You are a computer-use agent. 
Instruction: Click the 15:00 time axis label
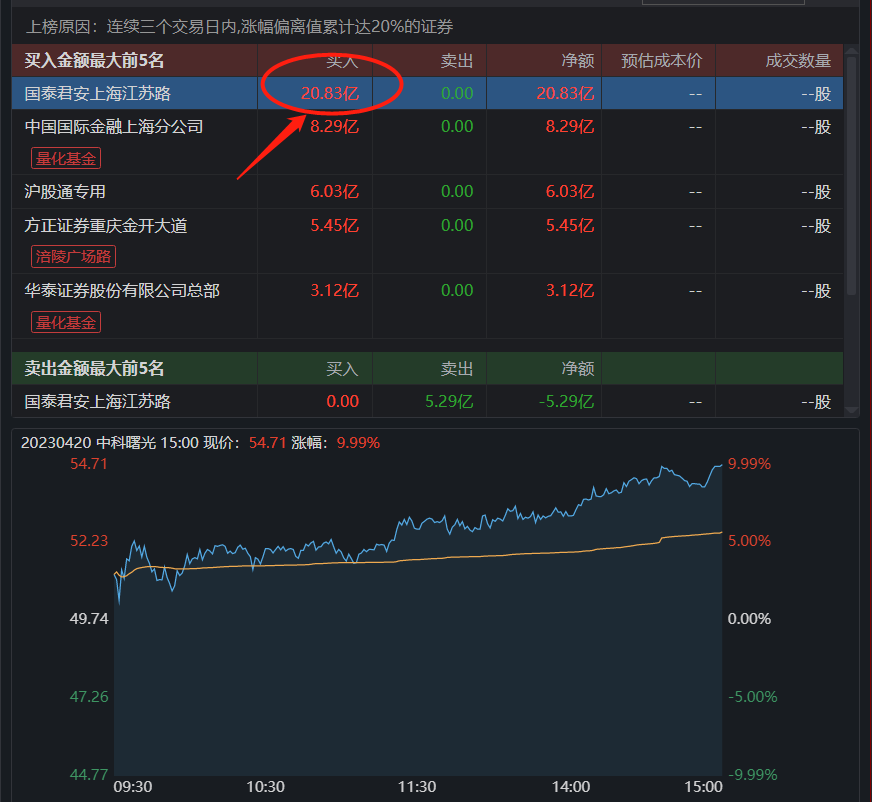[703, 787]
